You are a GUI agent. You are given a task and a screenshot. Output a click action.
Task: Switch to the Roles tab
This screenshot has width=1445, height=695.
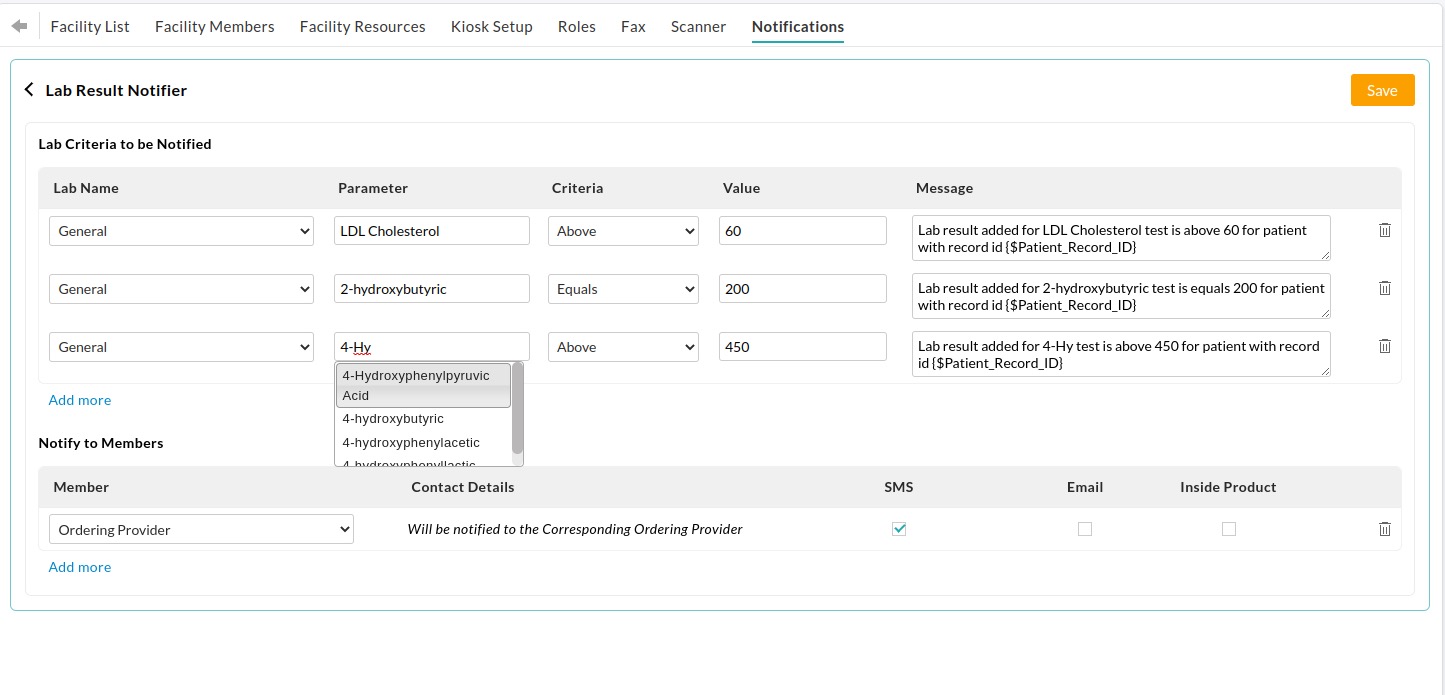click(577, 26)
